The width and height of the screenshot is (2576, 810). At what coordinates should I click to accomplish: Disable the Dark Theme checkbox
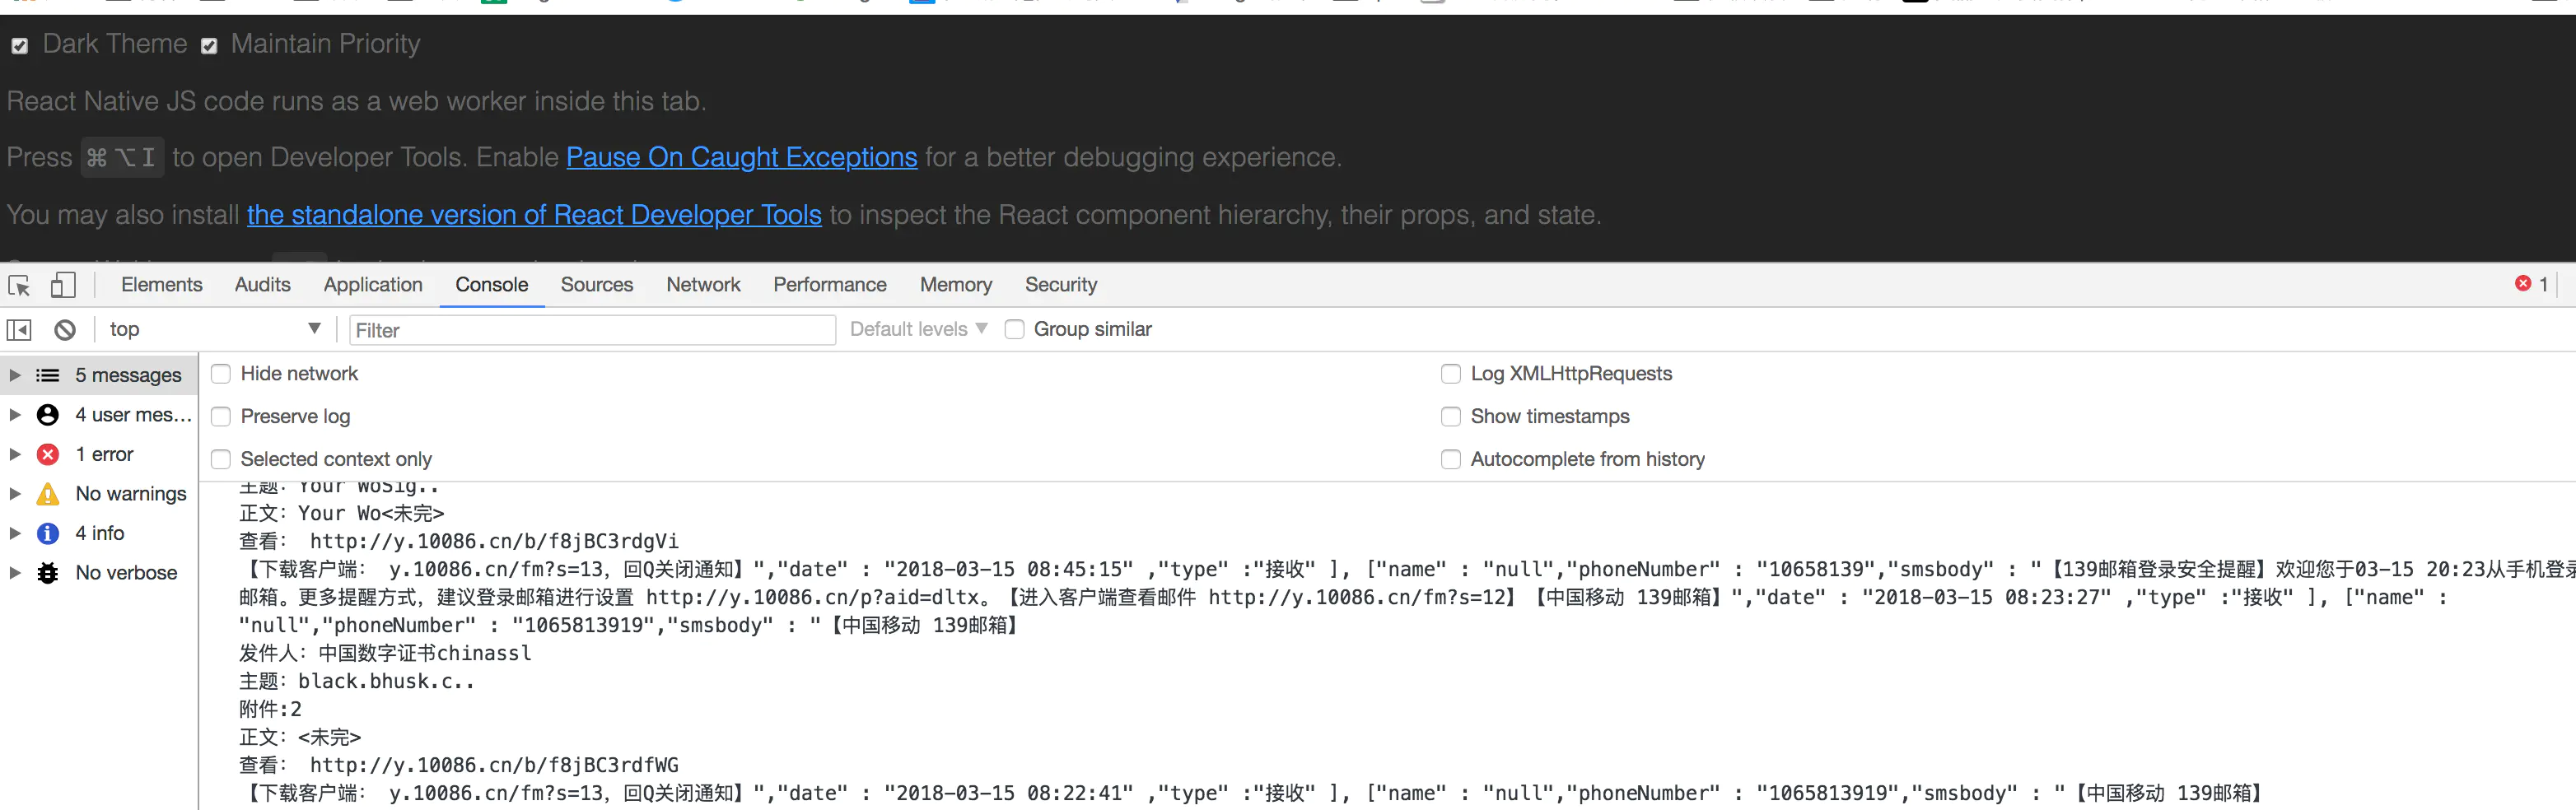[x=20, y=46]
